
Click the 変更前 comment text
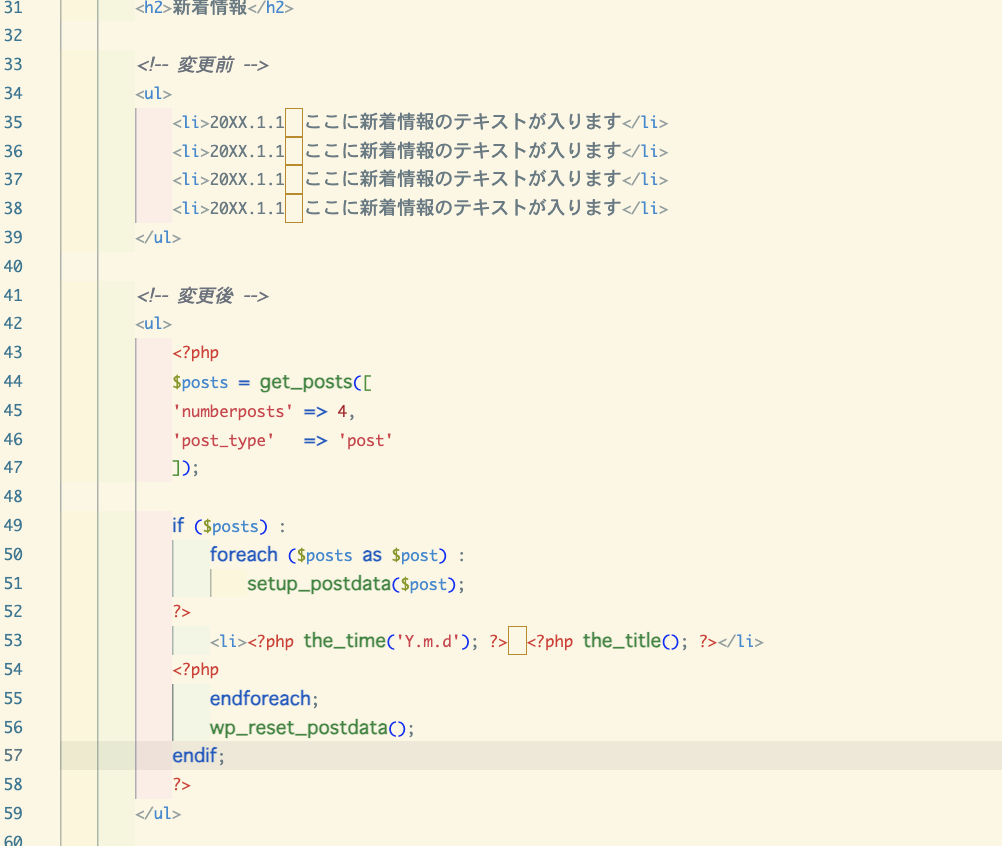(205, 65)
